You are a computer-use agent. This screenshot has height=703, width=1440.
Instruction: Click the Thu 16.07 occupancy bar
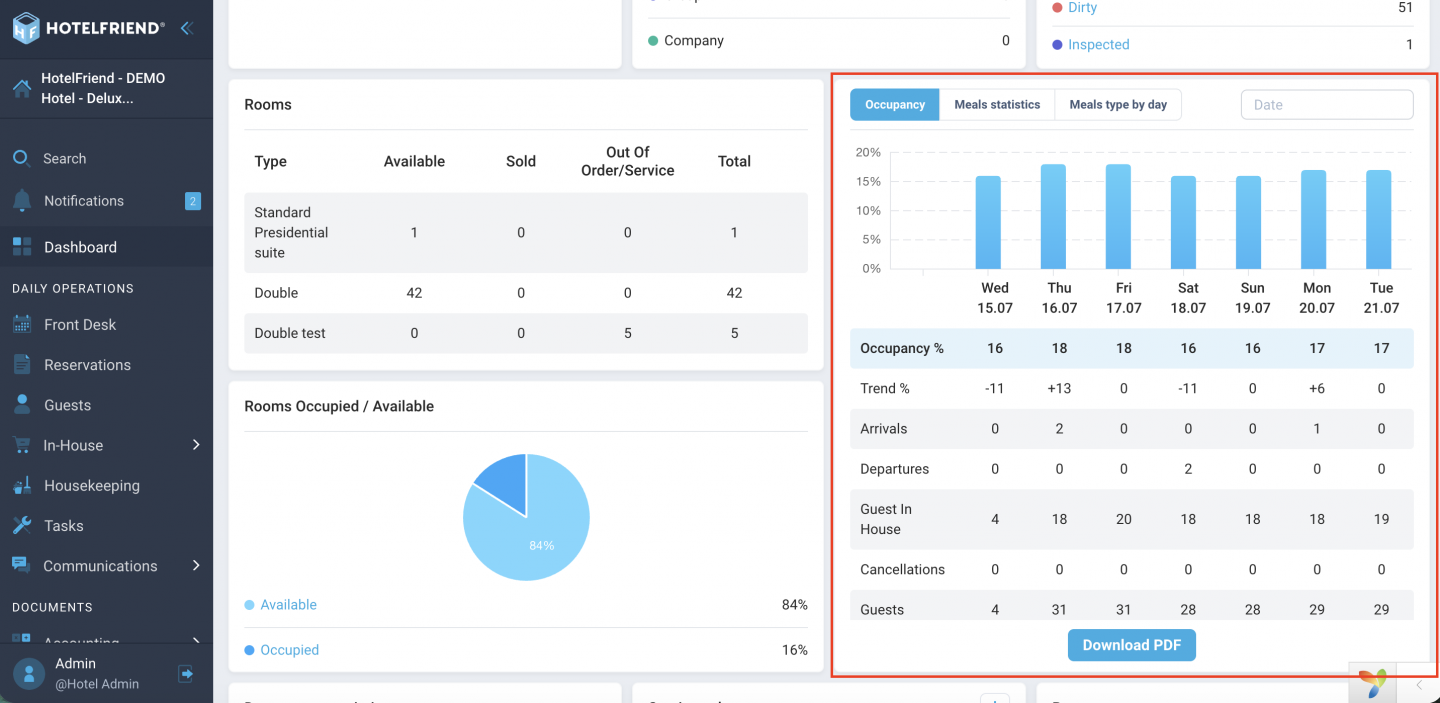point(1053,217)
